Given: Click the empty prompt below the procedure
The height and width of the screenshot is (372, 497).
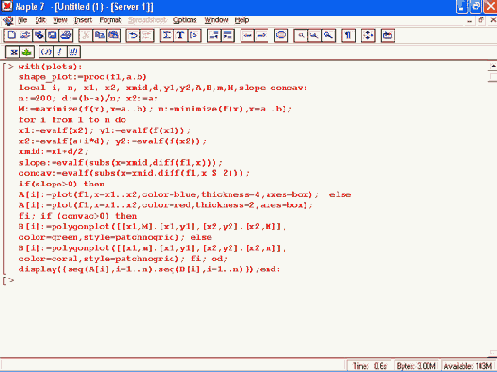Looking at the screenshot, I should (x=11, y=280).
